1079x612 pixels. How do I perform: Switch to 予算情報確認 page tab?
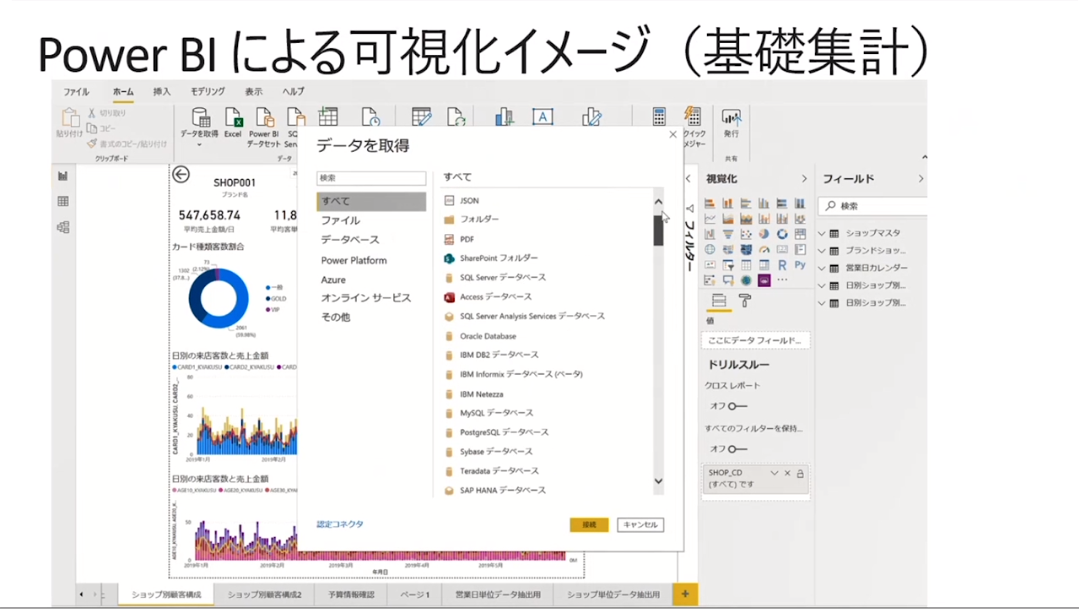351,595
